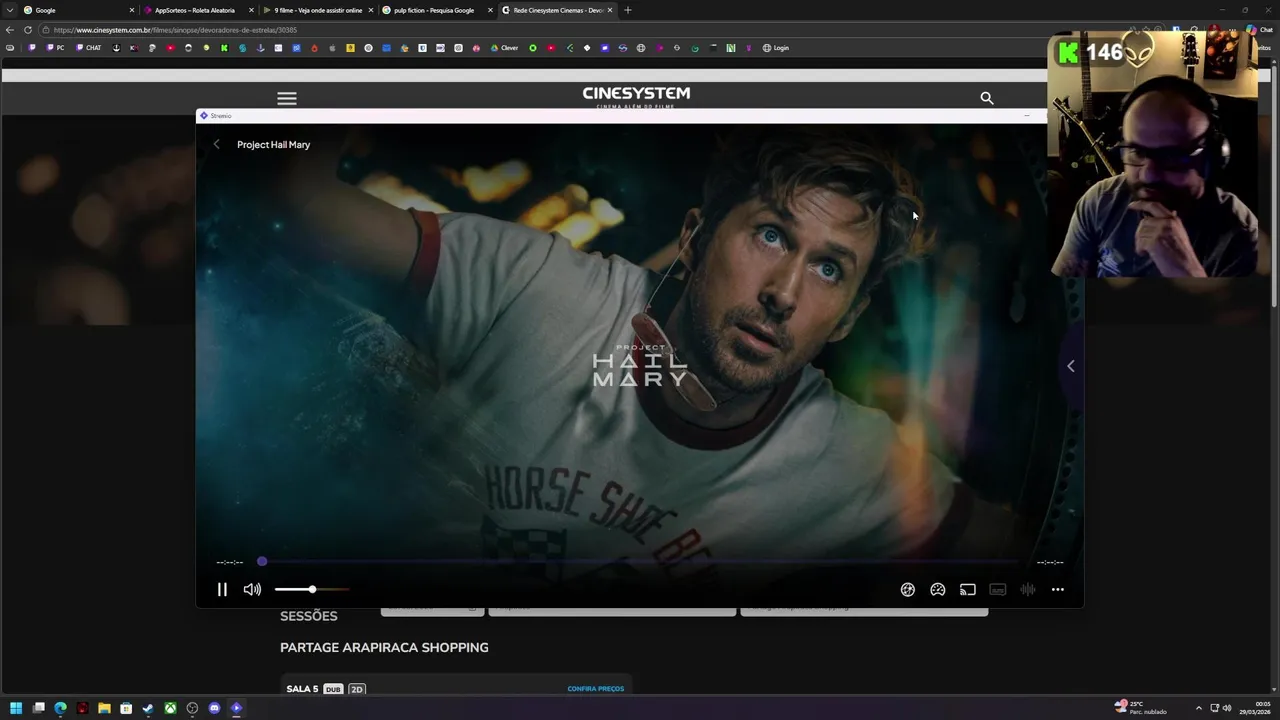Open the weather widget showing 23°C
Viewport: 1280px width, 720px height.
click(x=1140, y=708)
